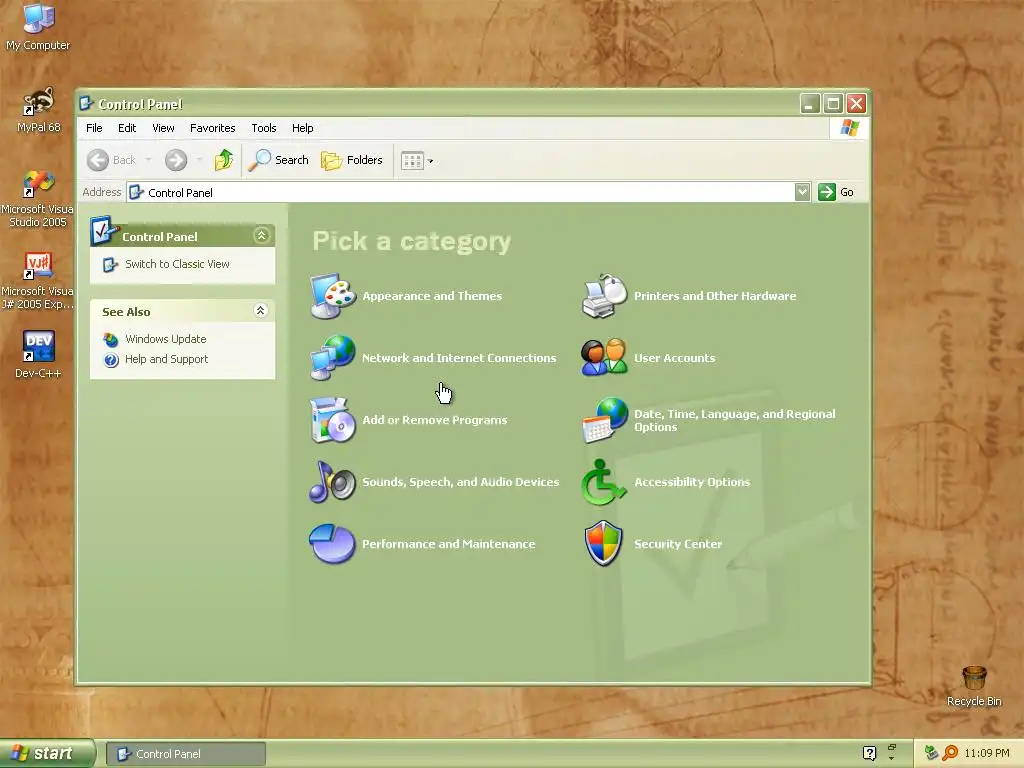Click the Security Center text link

(x=678, y=544)
